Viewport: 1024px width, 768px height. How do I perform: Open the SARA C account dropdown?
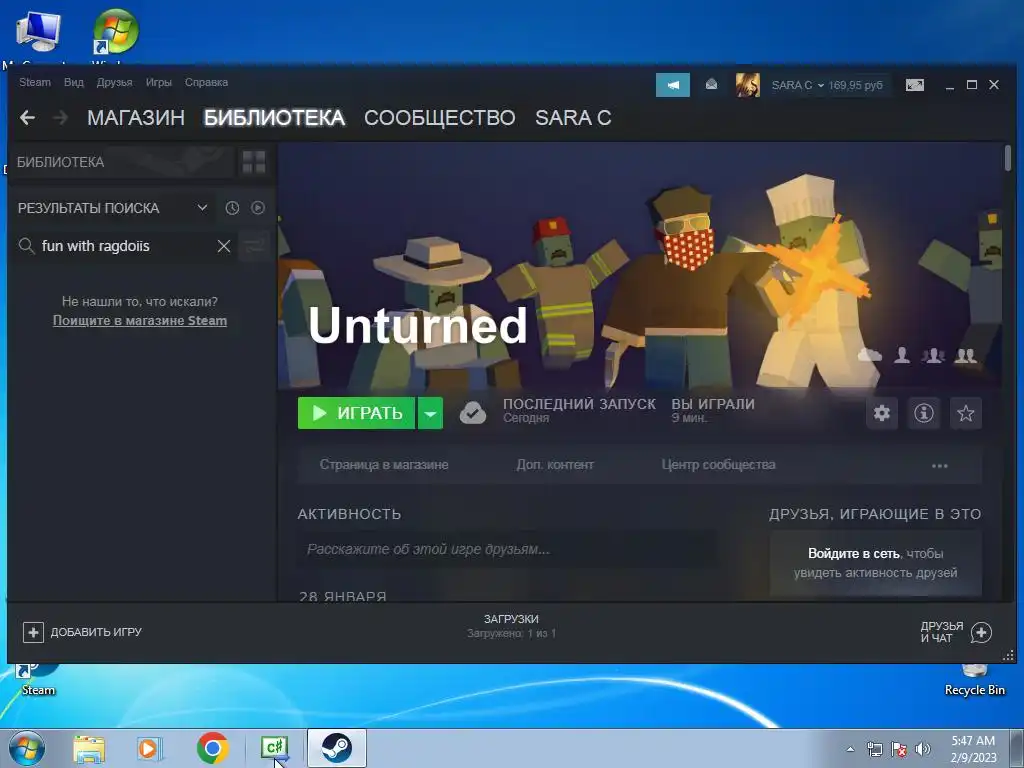tap(797, 86)
